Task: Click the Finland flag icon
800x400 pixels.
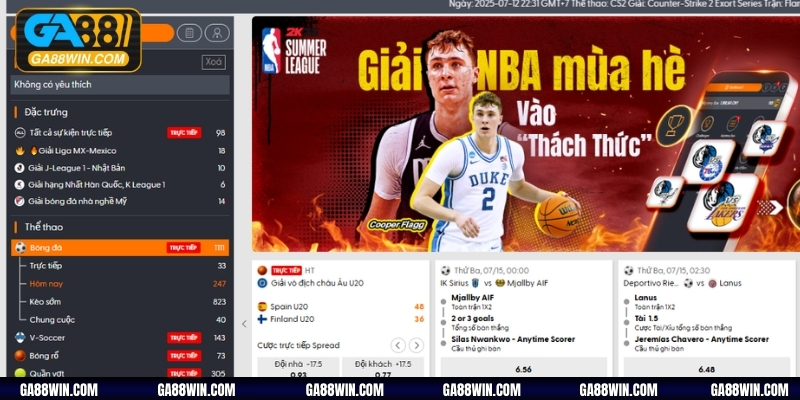Action: [262, 319]
